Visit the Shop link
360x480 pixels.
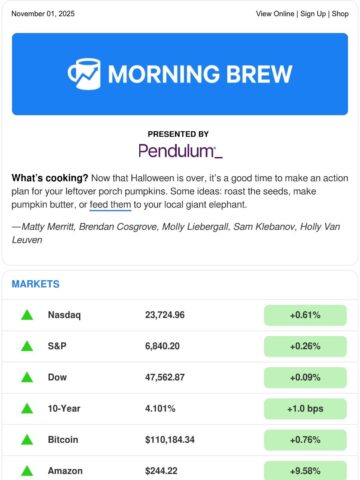pos(340,14)
